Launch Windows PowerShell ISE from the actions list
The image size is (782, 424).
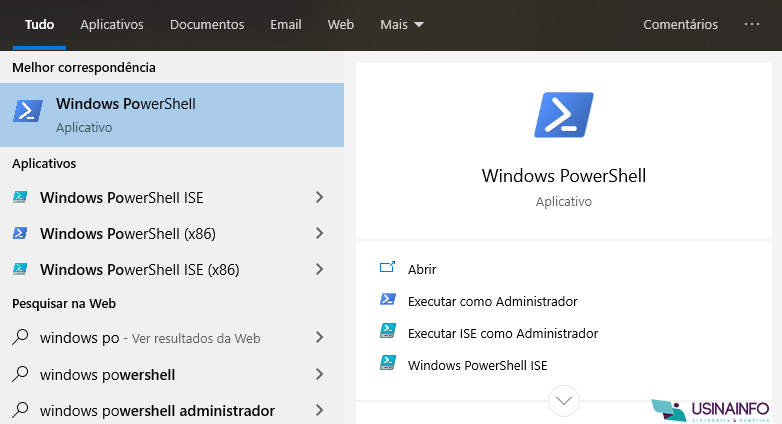[477, 365]
